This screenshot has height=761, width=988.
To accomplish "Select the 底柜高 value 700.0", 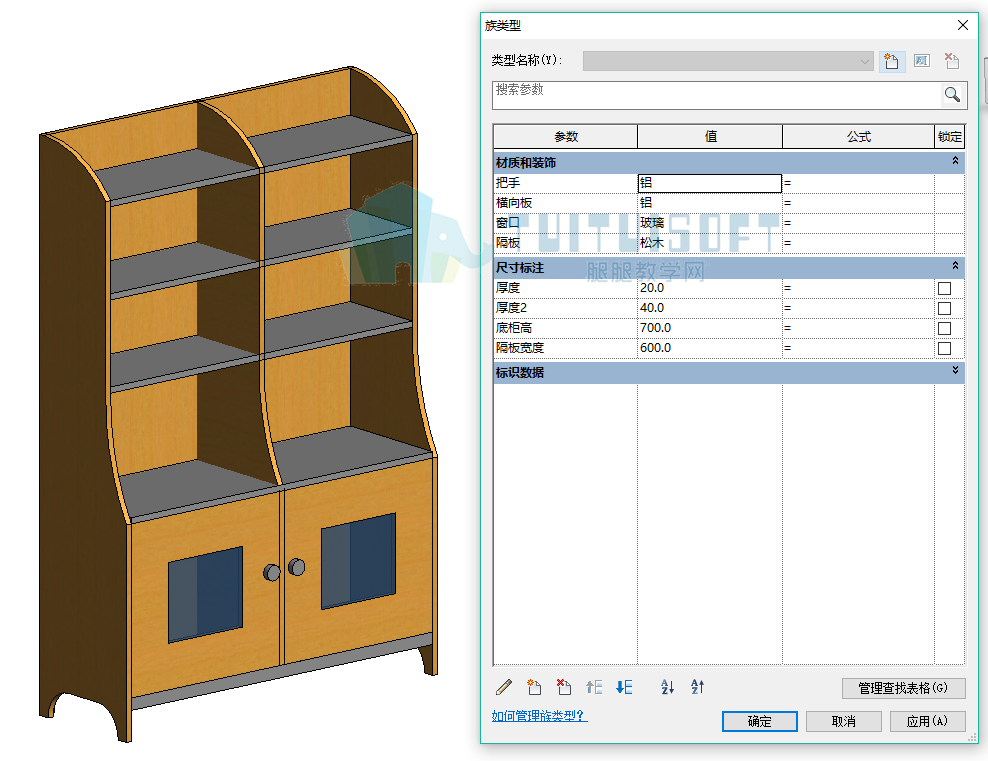I will pyautogui.click(x=709, y=328).
